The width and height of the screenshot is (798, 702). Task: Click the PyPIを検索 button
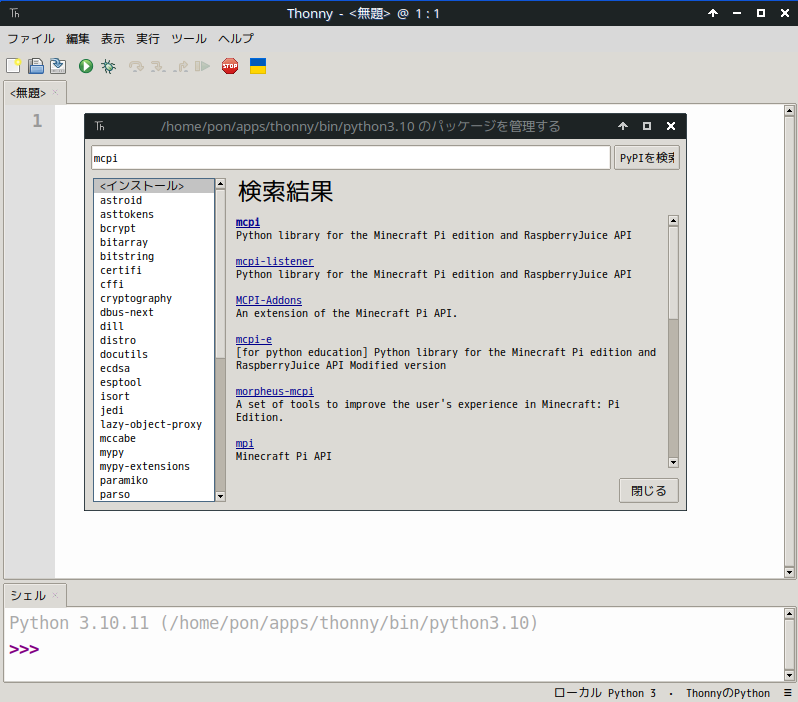tap(646, 158)
